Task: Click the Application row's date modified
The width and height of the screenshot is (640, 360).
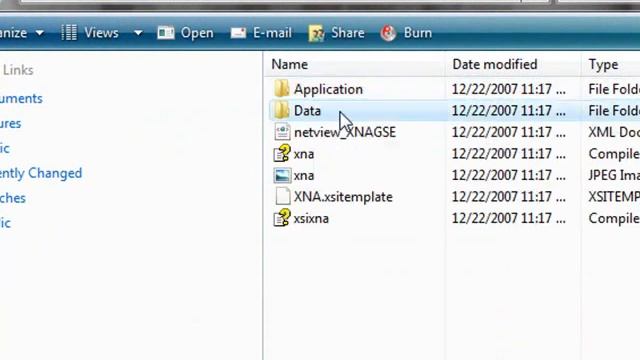Action: click(x=509, y=89)
